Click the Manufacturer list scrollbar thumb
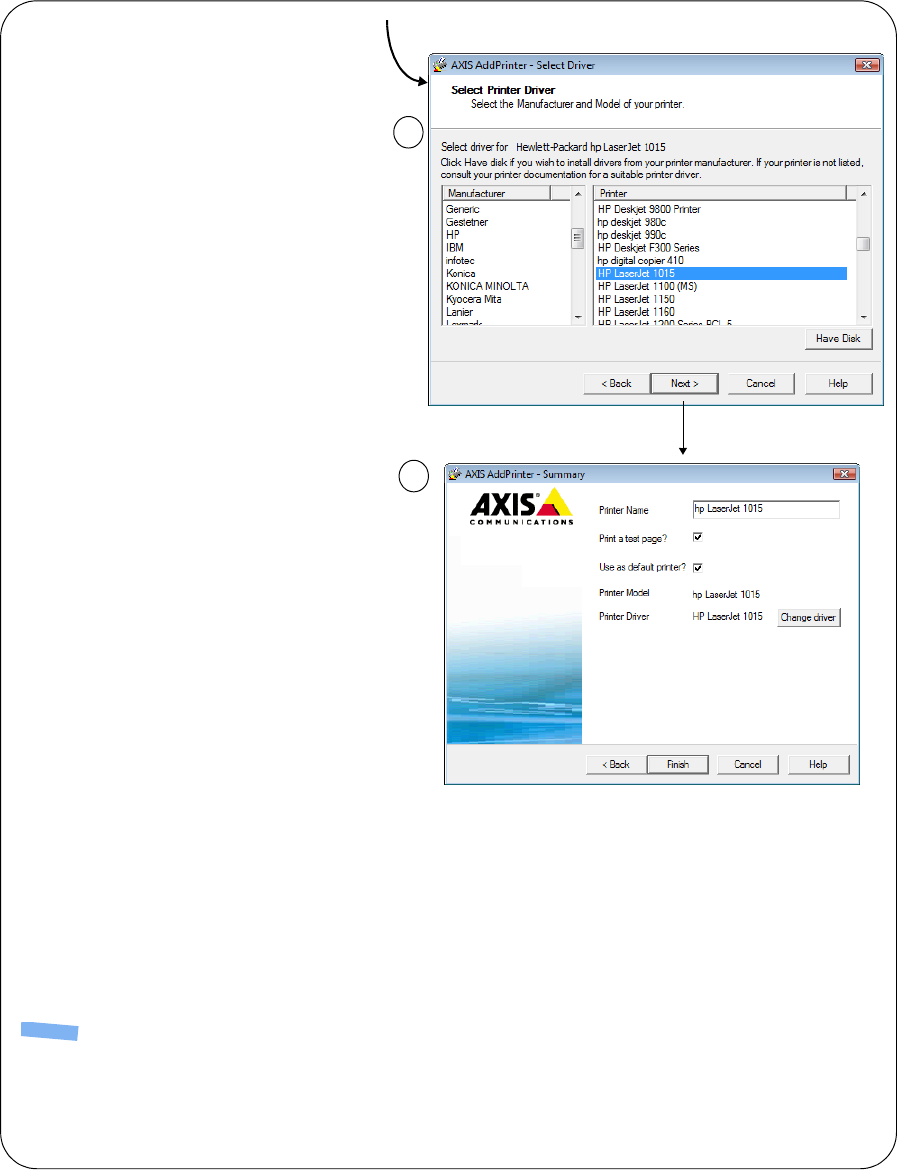The image size is (897, 1170). click(578, 239)
